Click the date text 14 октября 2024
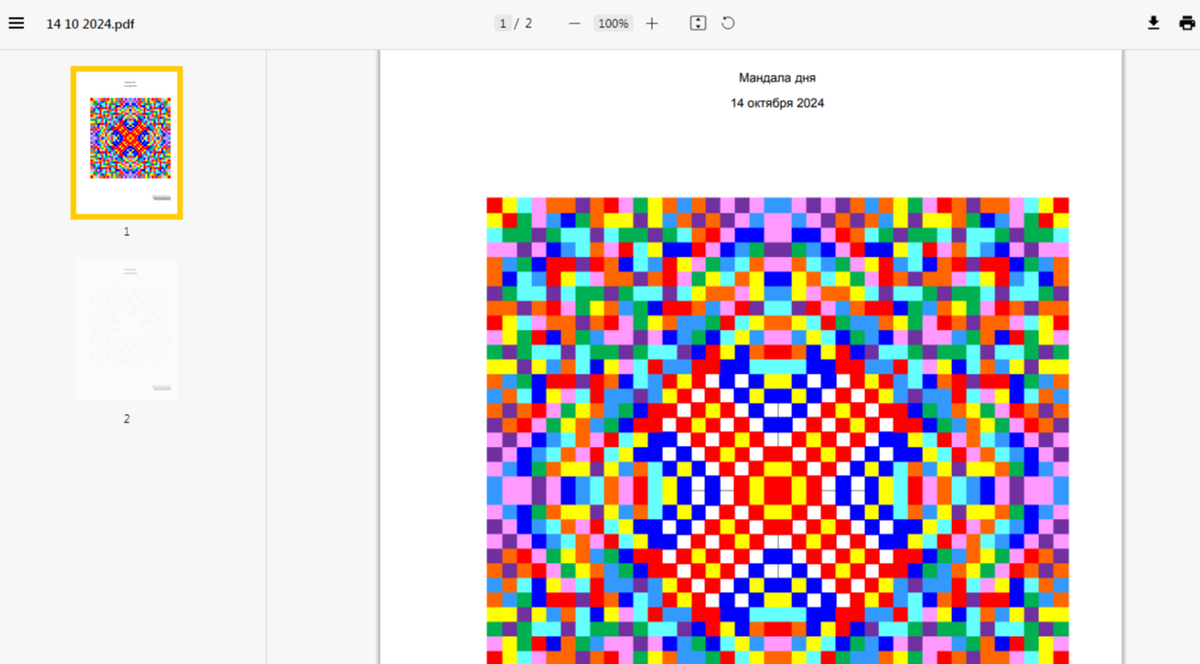1200x664 pixels. coord(777,102)
